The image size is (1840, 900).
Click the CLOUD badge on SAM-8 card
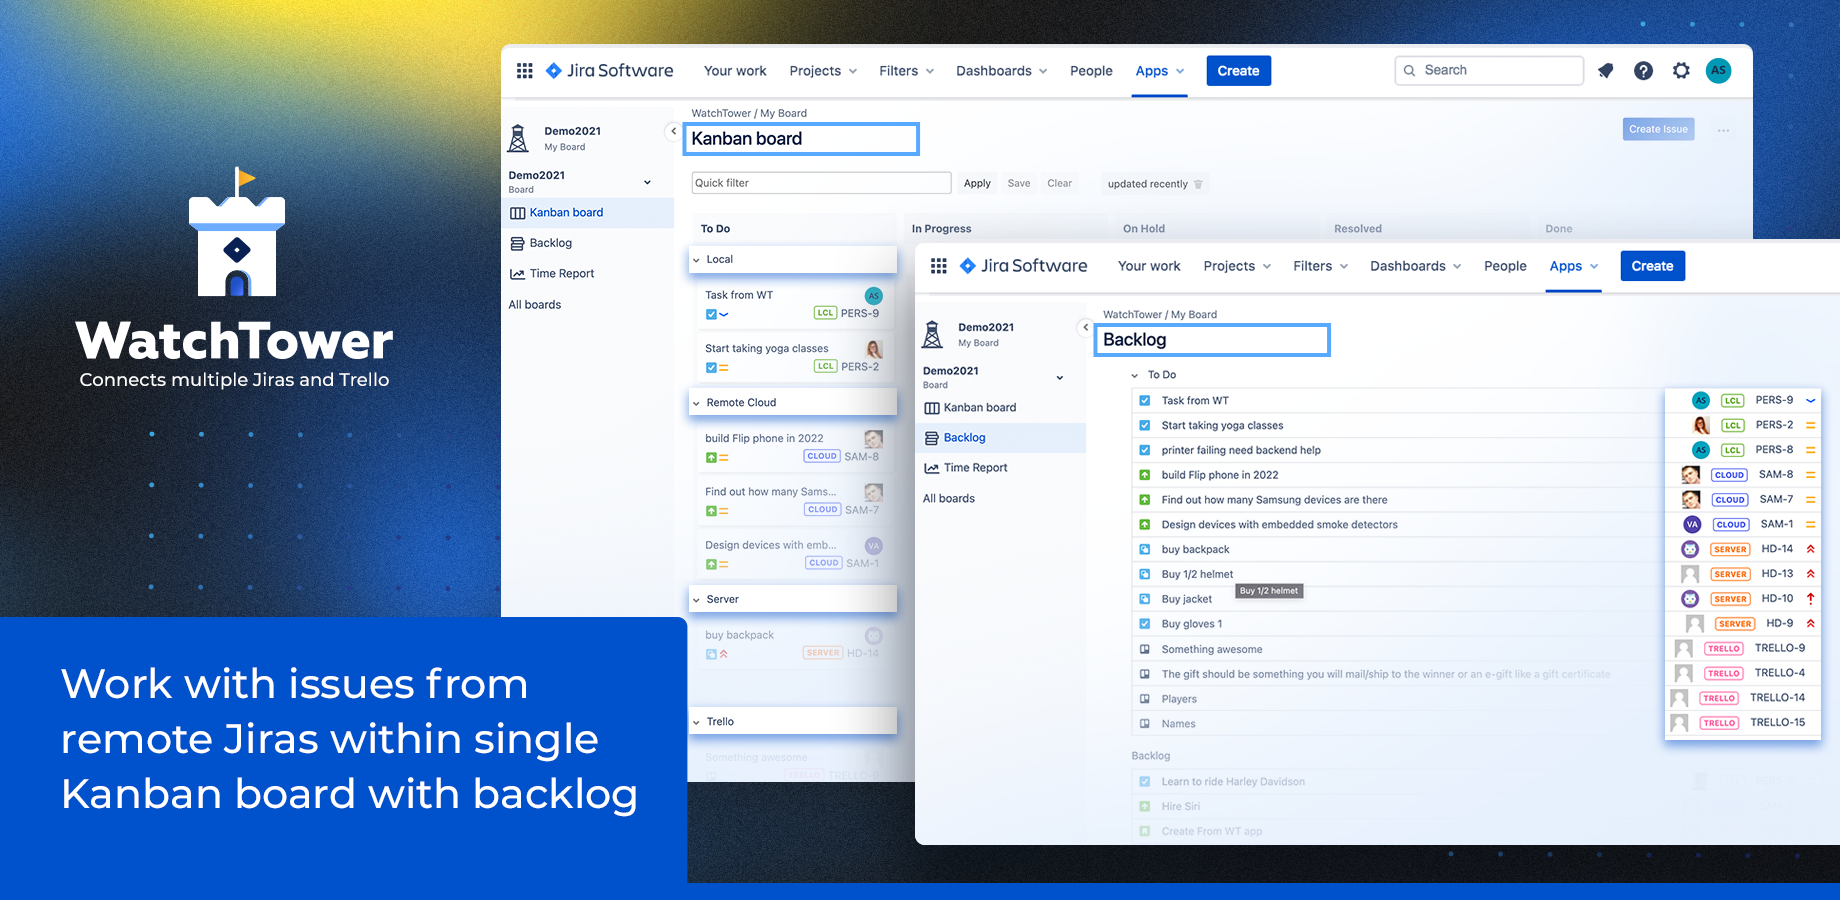click(822, 456)
